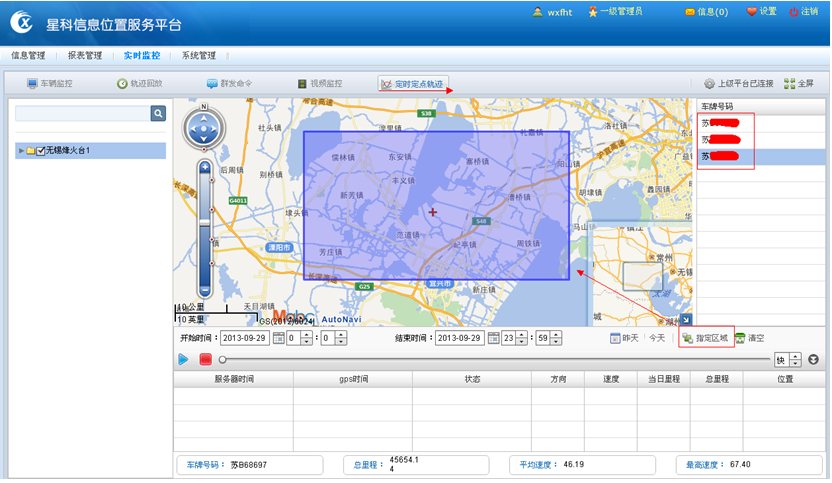The image size is (832, 483).
Task: Click the map zoom-in plus button
Action: pos(205,167)
